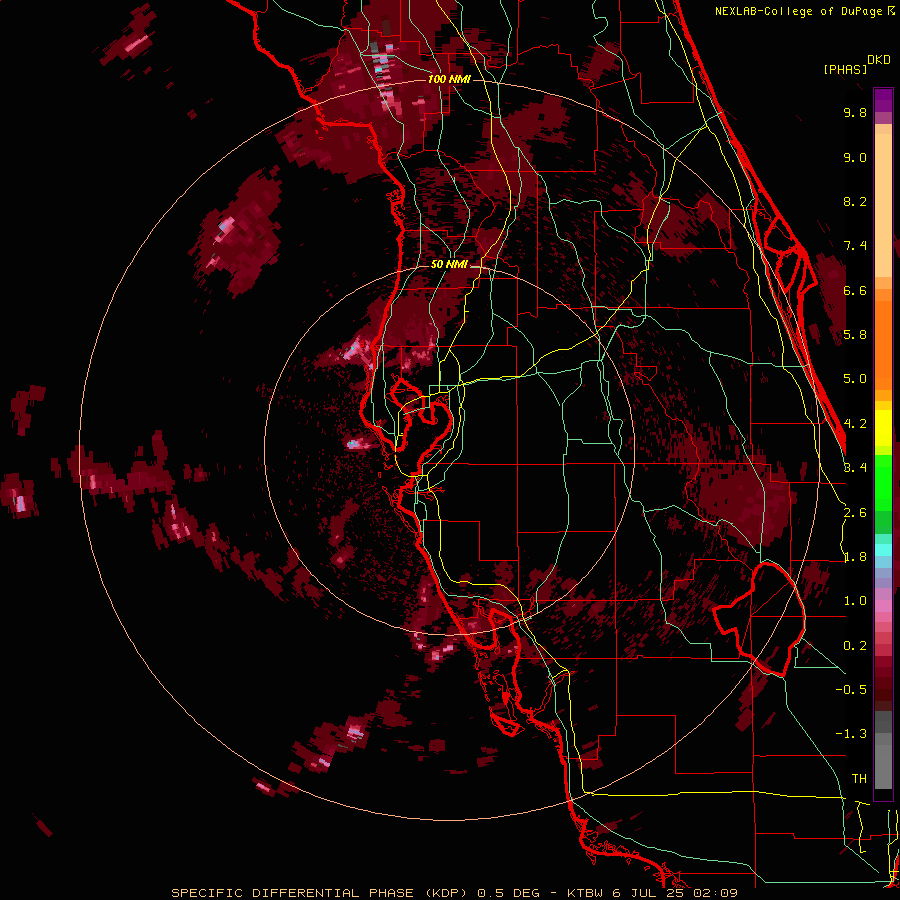Click the 50 NMI range ring label
Image resolution: width=900 pixels, height=900 pixels.
[x=449, y=265]
